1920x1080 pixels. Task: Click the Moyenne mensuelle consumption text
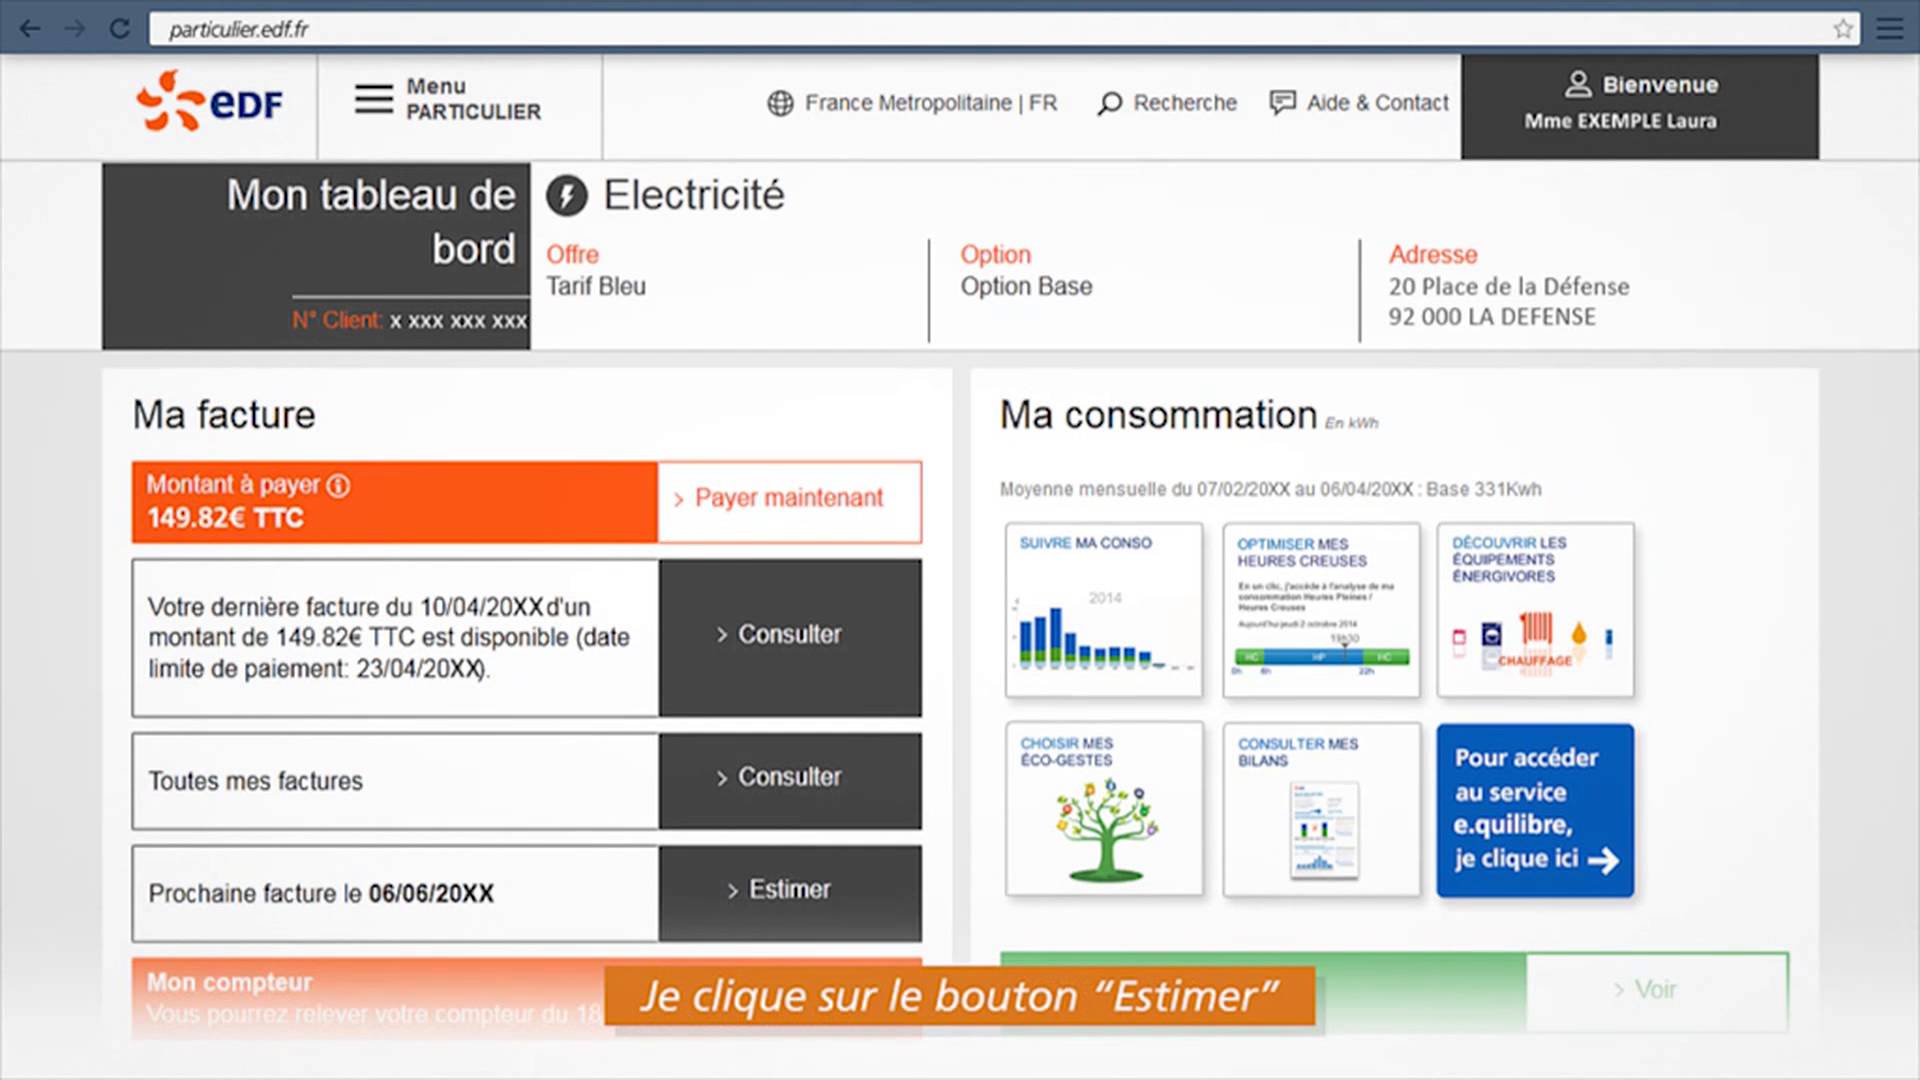tap(1270, 490)
